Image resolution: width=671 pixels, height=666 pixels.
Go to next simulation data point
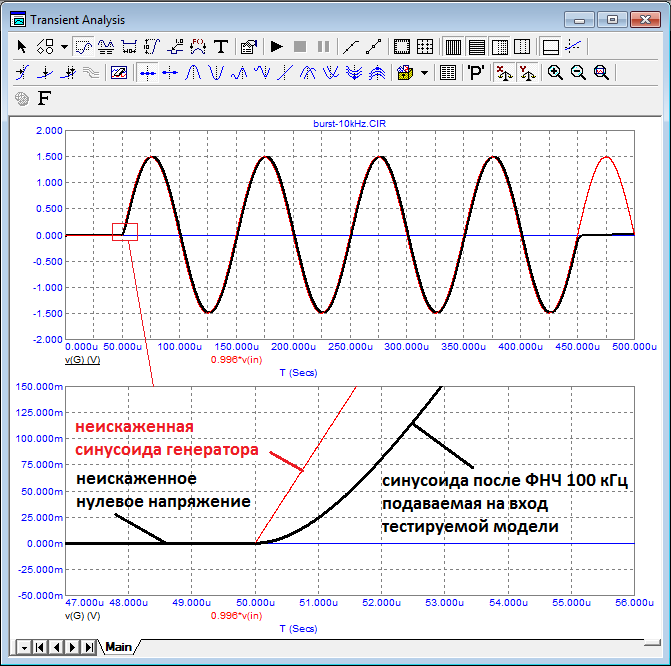[x=22, y=73]
